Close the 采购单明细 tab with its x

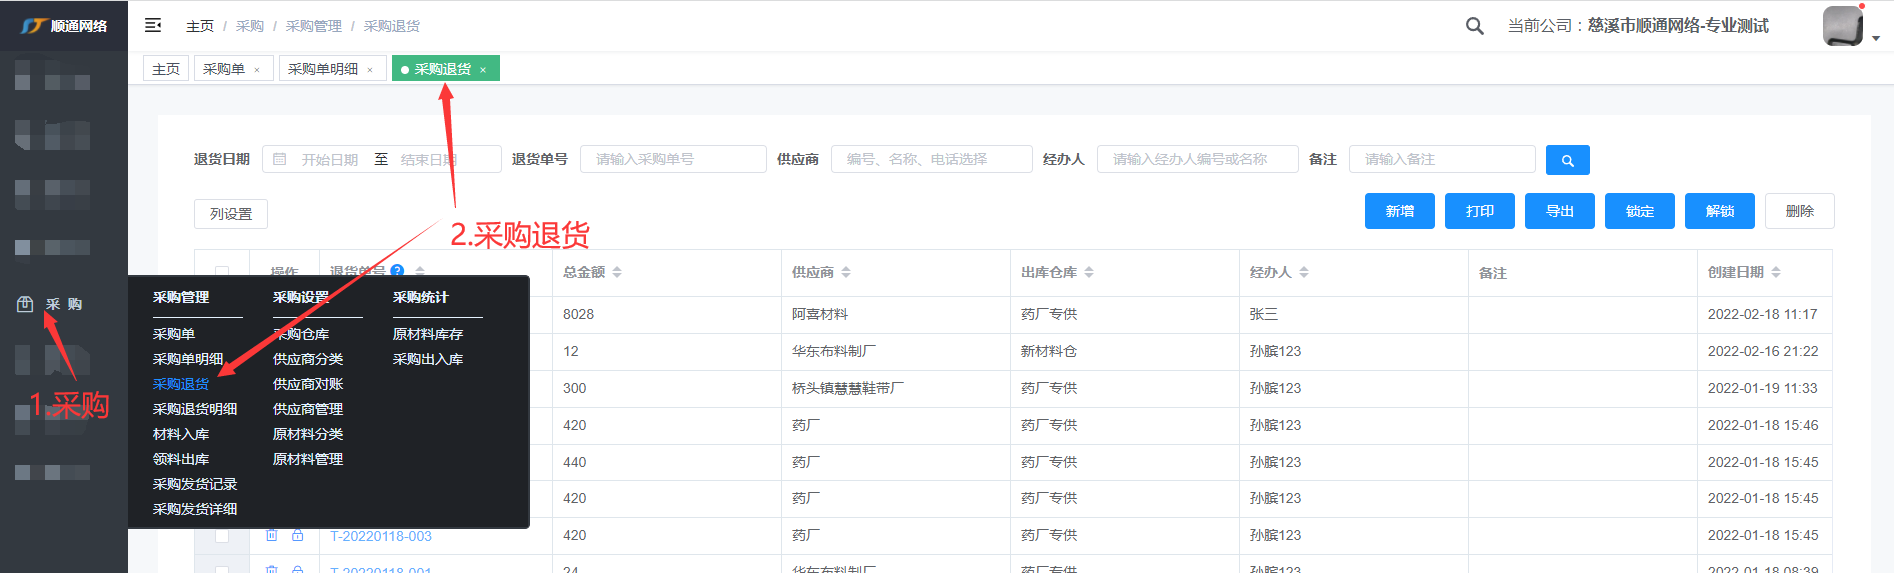370,70
